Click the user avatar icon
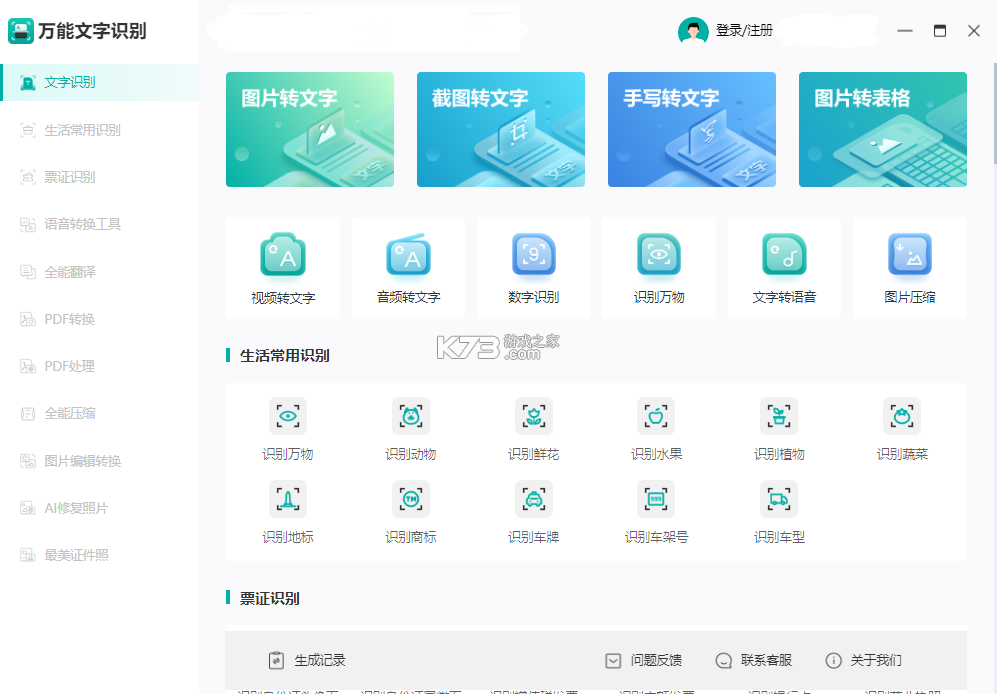997x694 pixels. 693,31
